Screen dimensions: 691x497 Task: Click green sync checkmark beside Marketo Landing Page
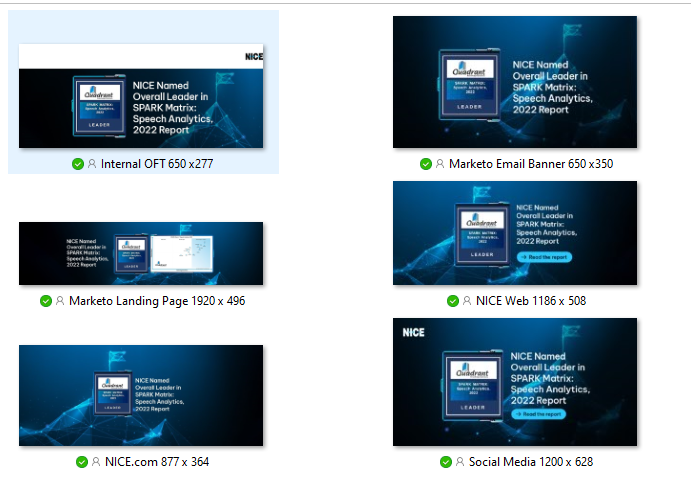coord(46,301)
